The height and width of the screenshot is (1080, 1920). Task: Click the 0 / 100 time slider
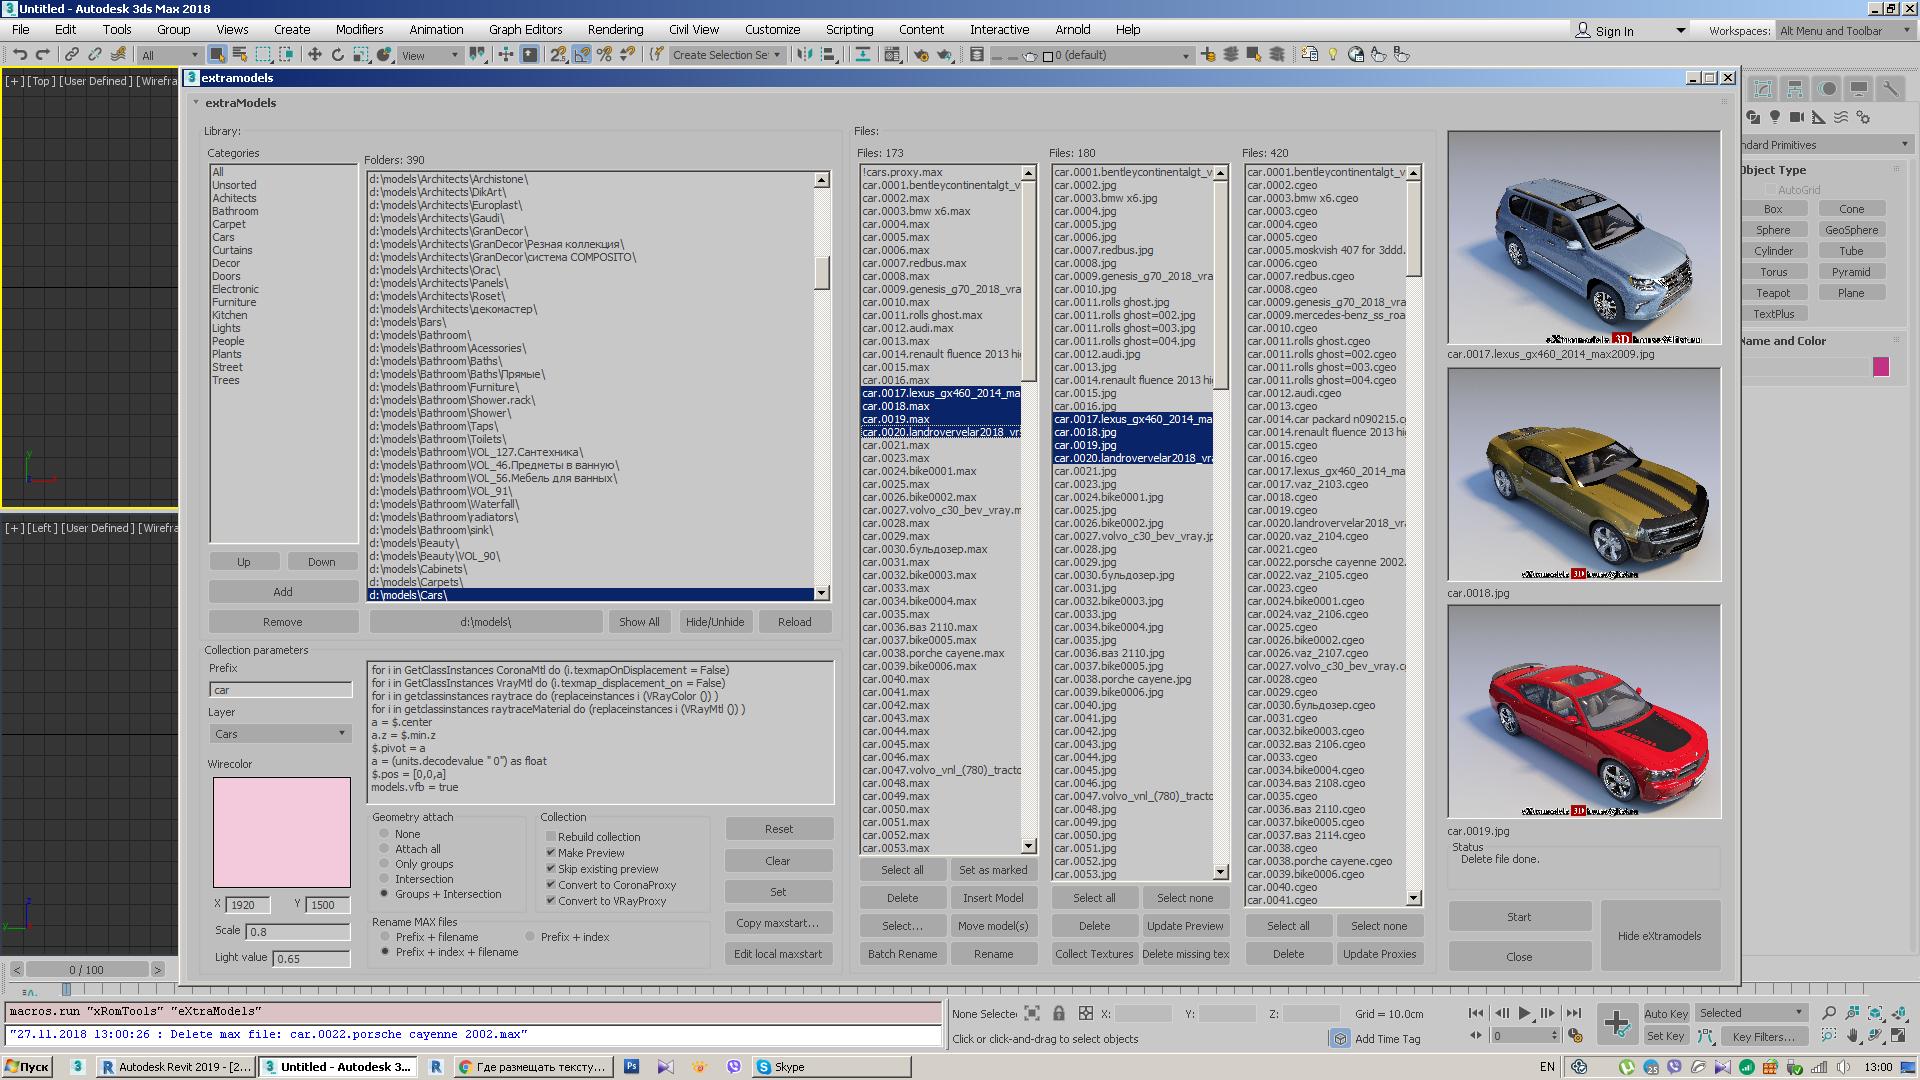86,969
